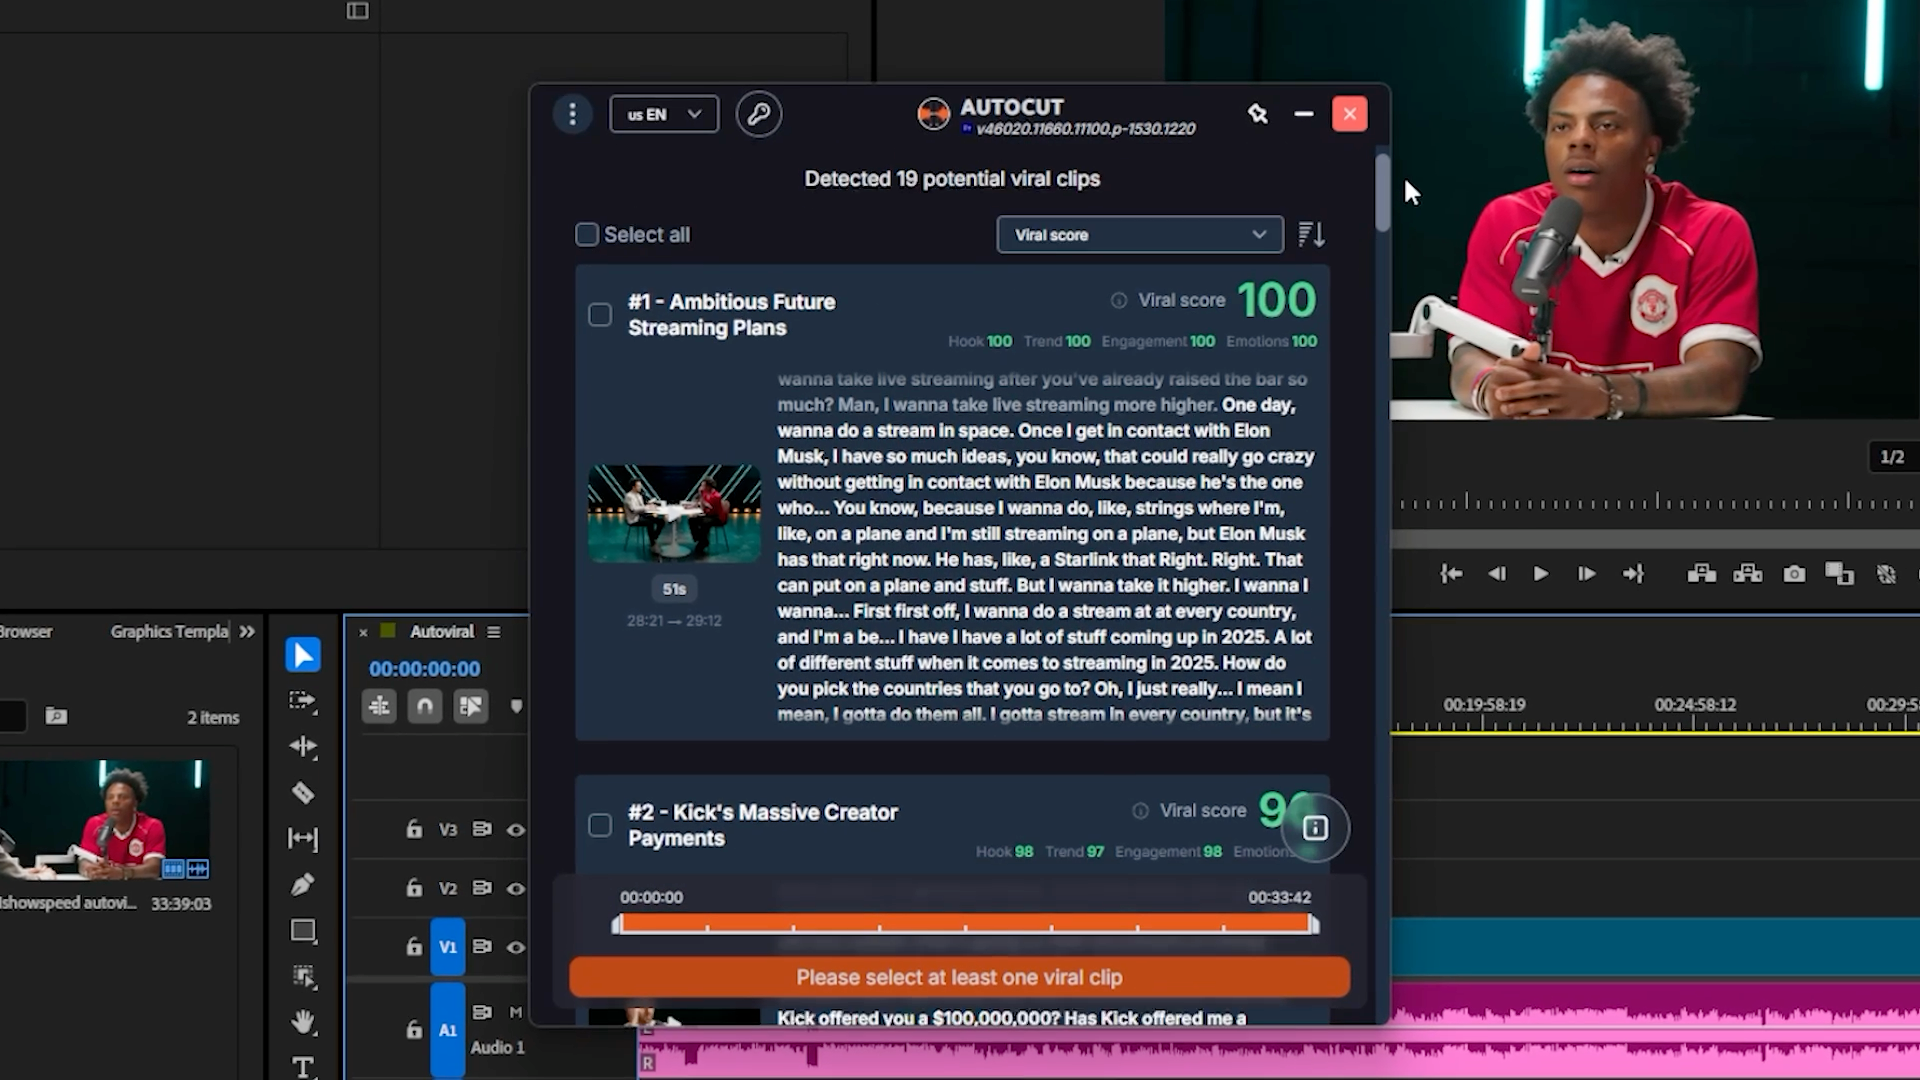The image size is (1920, 1080).
Task: Click the Viral score info icon for clip #2
Action: (1140, 811)
